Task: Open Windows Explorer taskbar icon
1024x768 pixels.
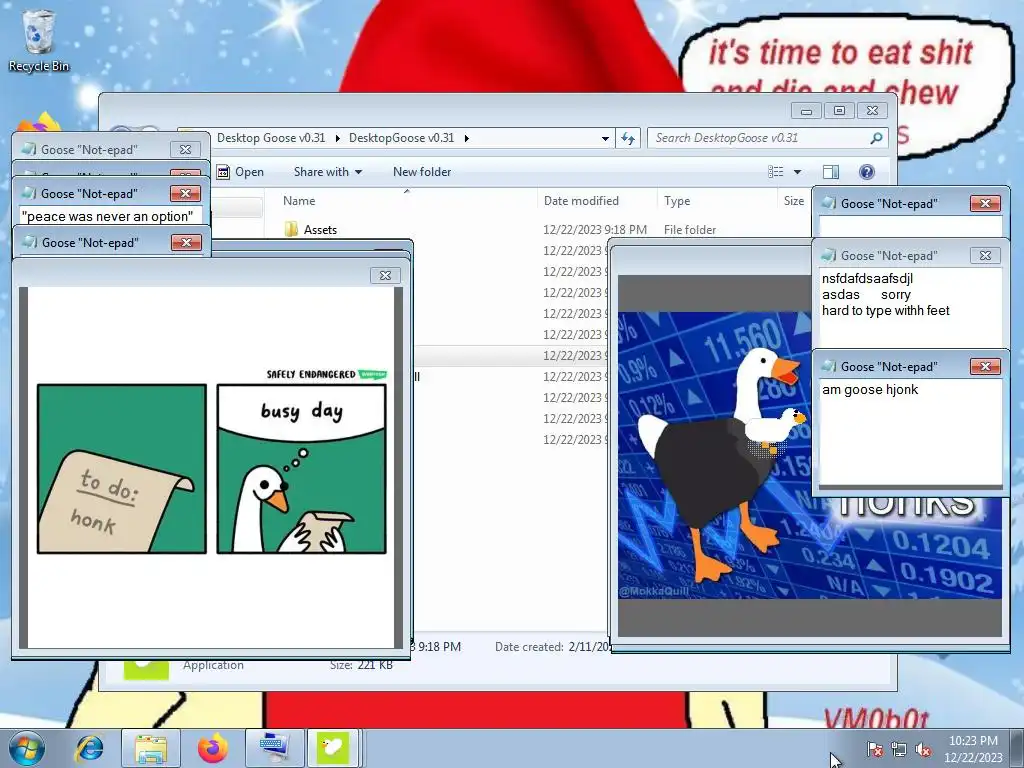Action: pos(151,748)
